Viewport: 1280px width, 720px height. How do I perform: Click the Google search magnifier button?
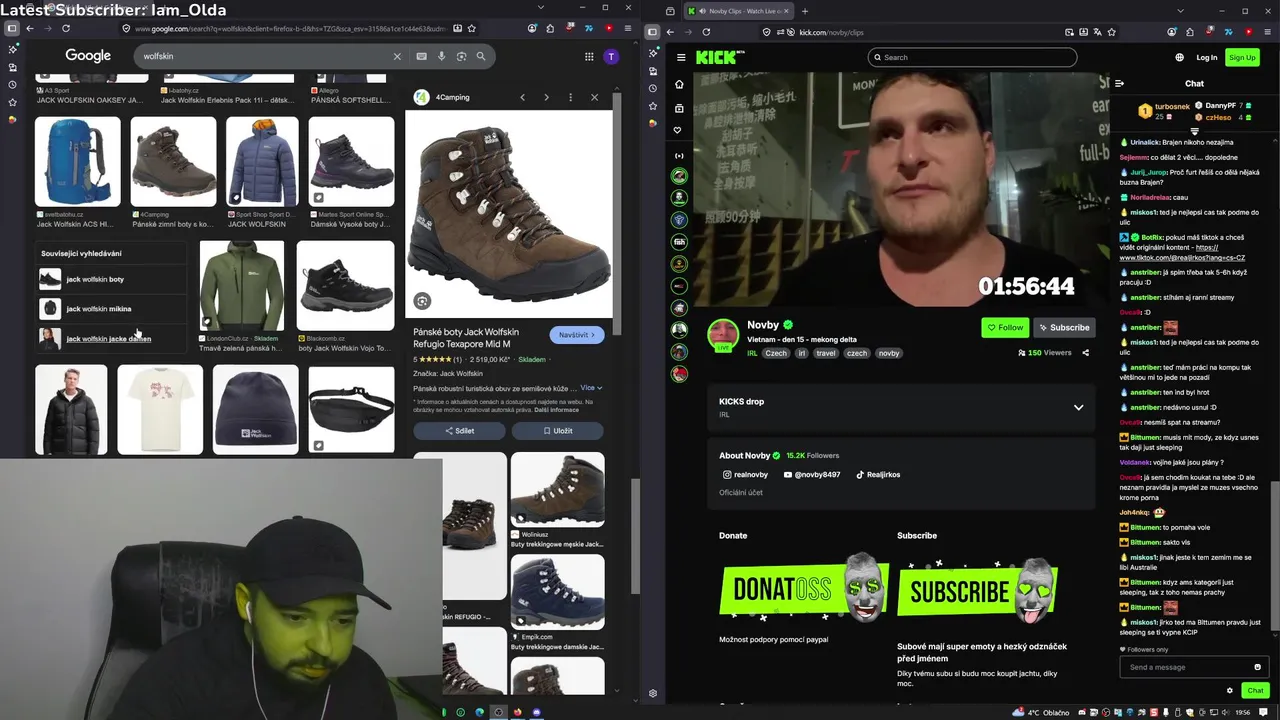[481, 56]
